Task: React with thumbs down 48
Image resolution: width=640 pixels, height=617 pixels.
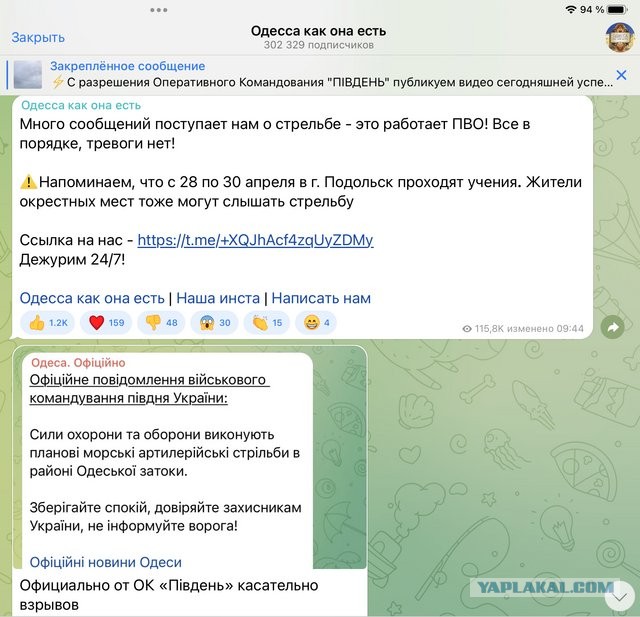Action: (x=161, y=323)
